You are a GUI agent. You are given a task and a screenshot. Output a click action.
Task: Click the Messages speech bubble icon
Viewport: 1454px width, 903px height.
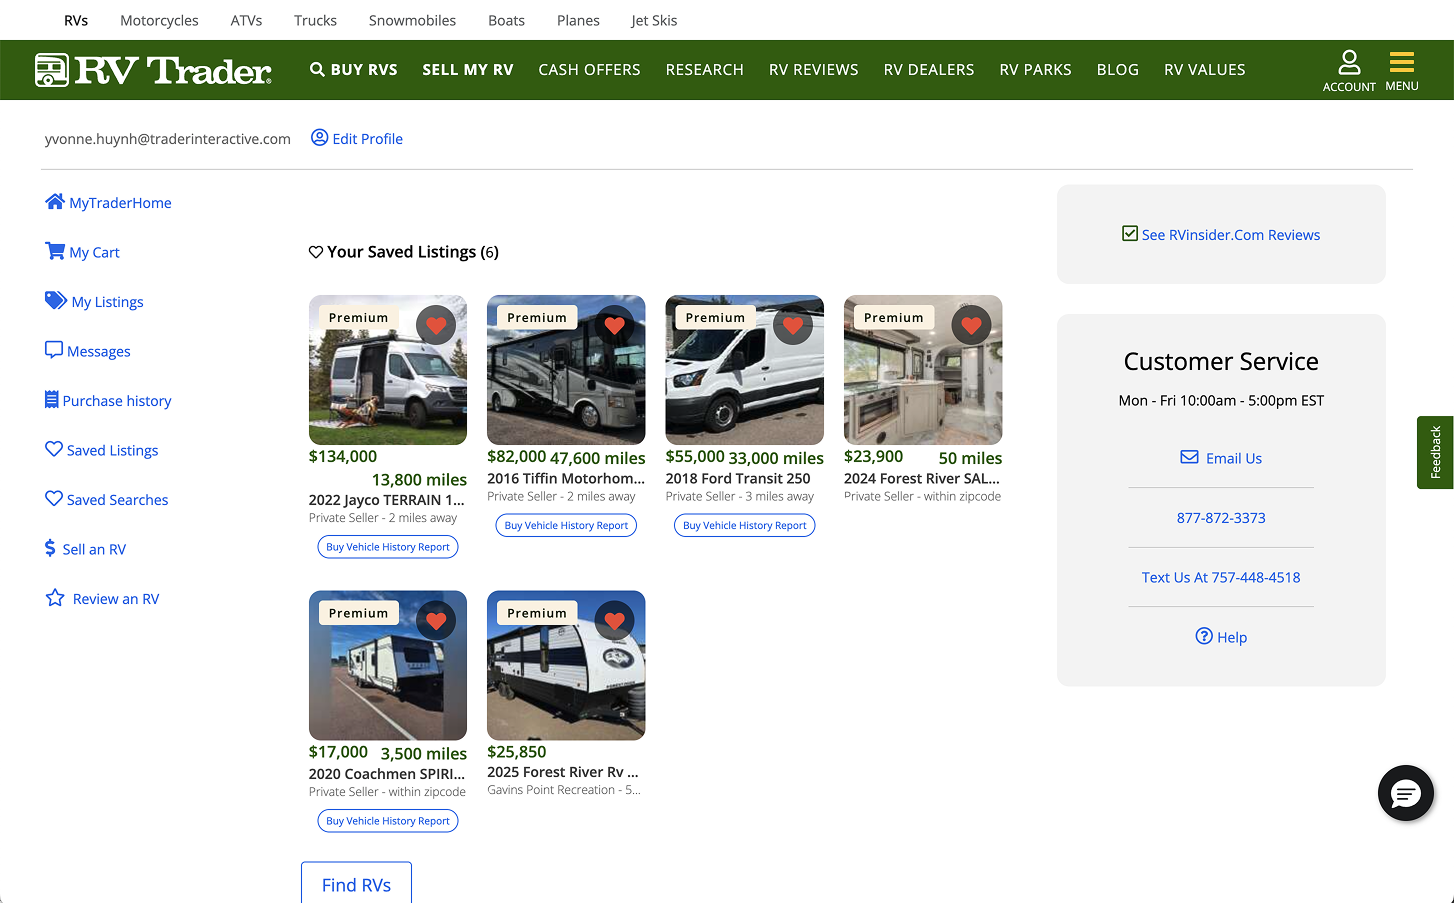54,350
